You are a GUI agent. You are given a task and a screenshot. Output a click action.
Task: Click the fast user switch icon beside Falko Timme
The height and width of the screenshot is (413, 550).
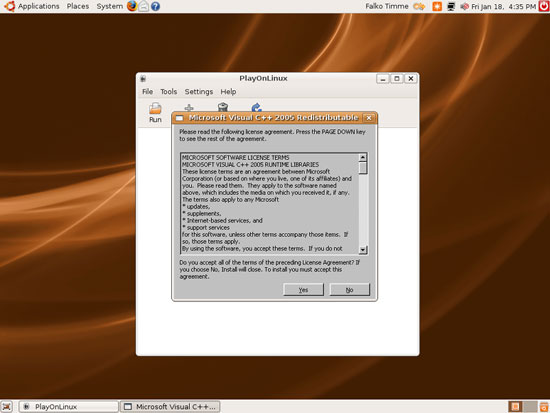pos(419,6)
